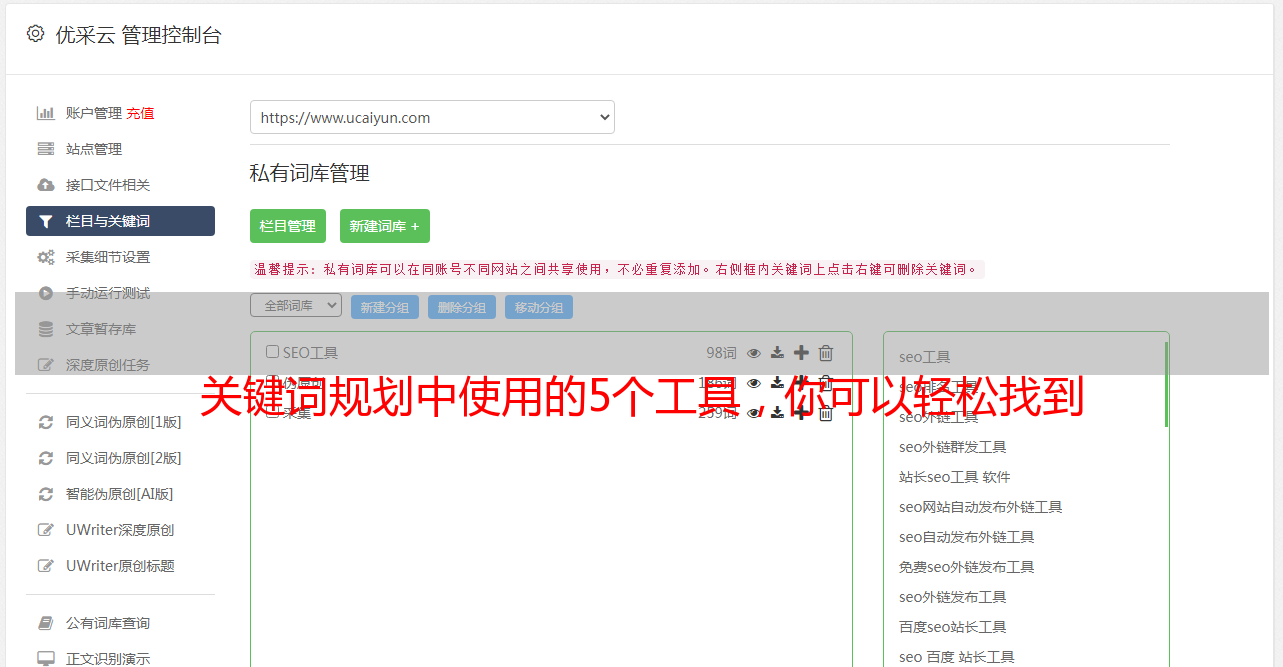
Task: Click the keyword list green scrollbar
Action: 1166,384
